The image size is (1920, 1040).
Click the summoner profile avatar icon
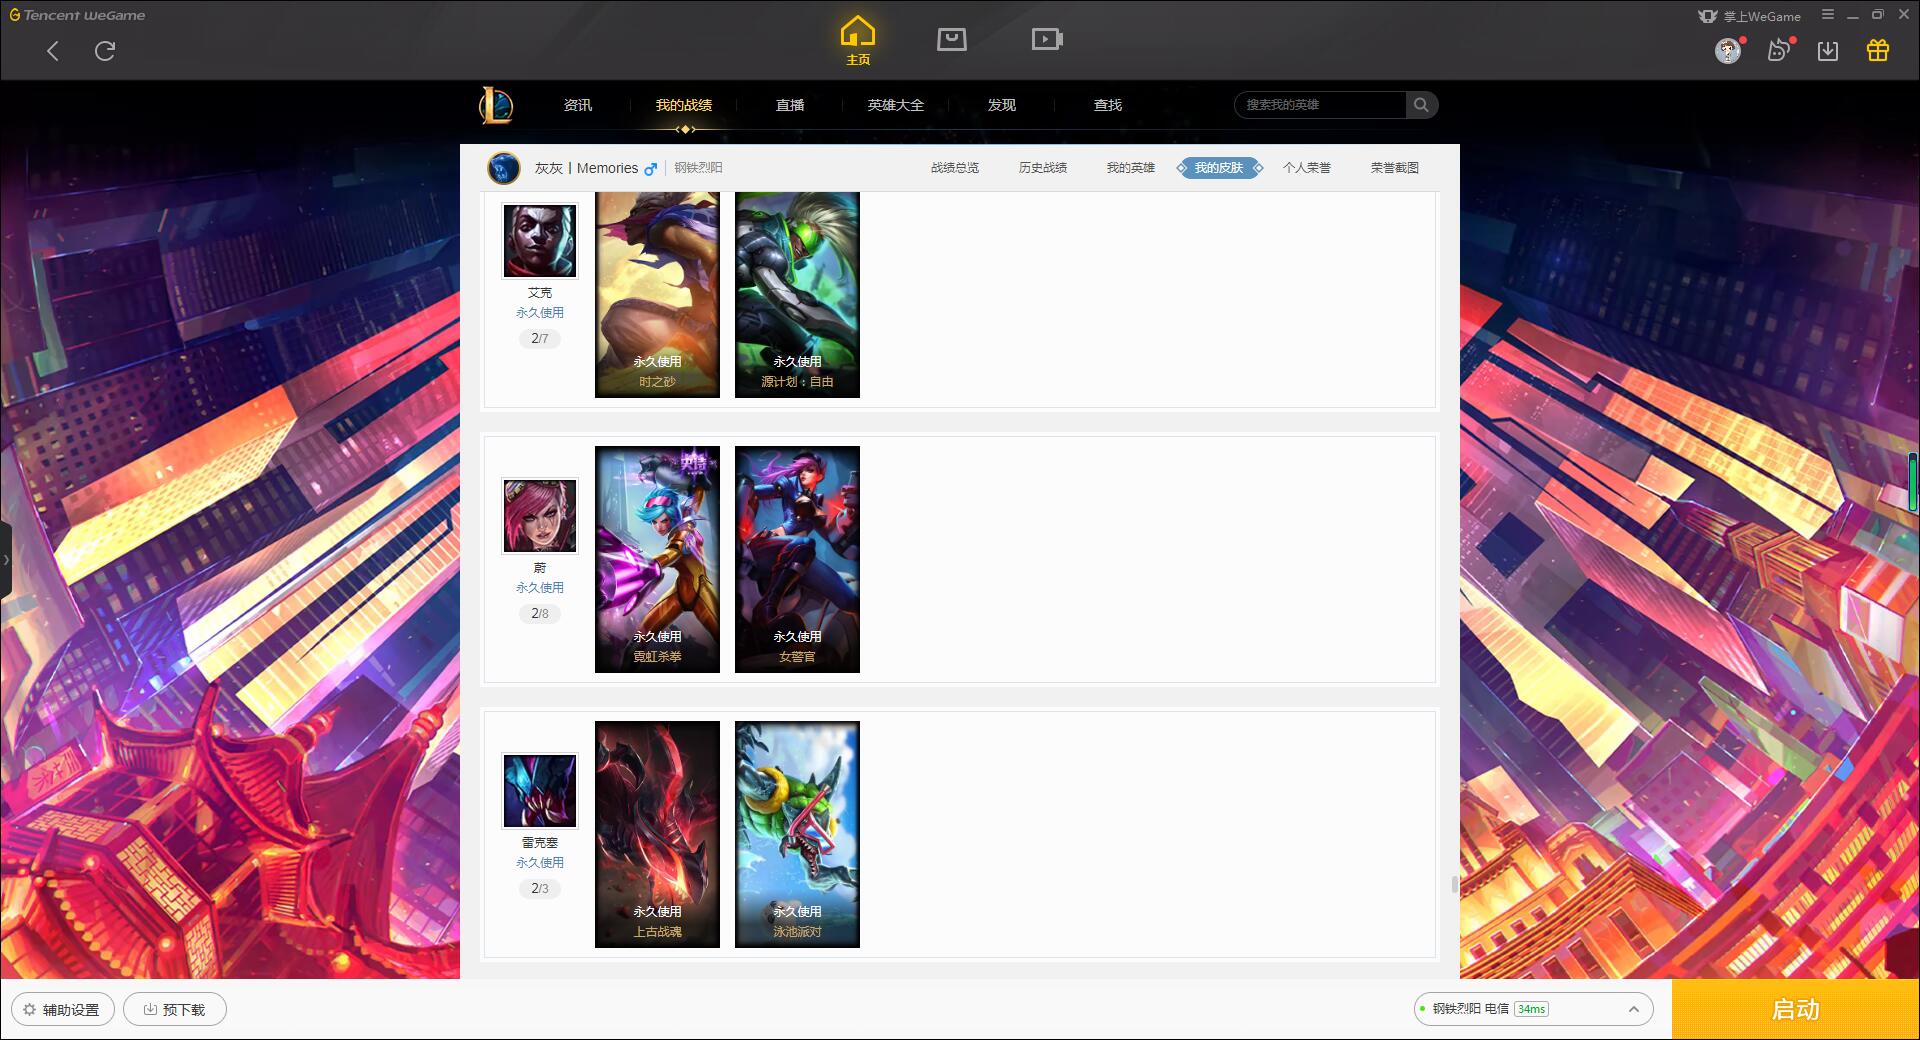click(504, 168)
